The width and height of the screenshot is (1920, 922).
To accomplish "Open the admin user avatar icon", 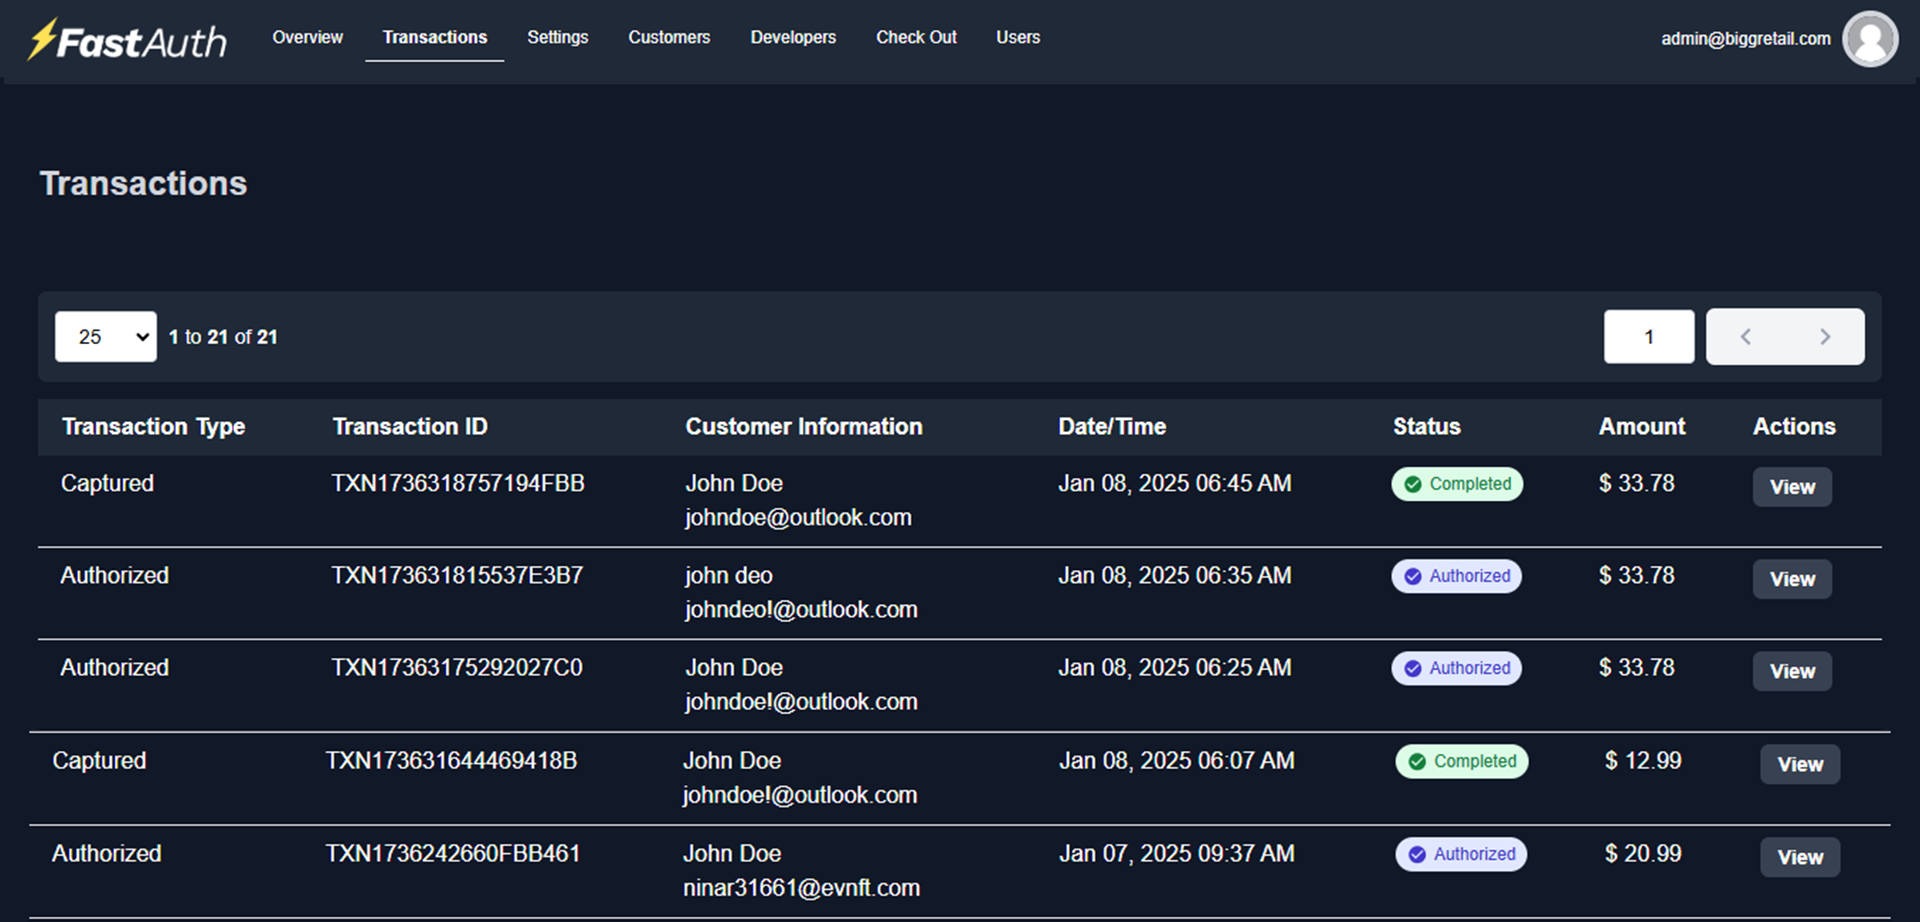I will coord(1869,39).
